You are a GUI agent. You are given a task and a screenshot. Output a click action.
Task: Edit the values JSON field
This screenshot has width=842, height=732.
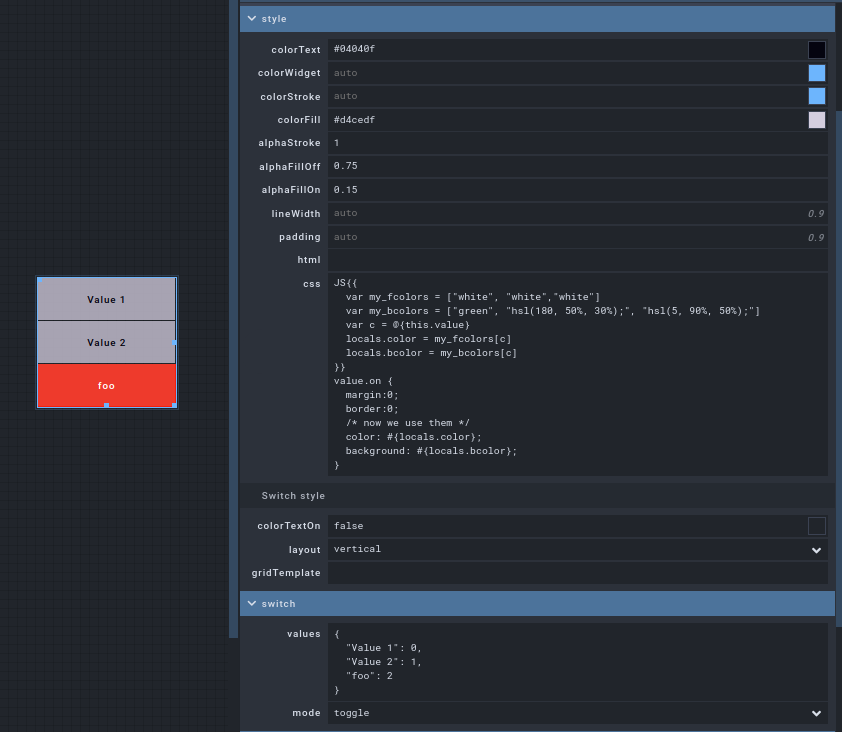(x=577, y=661)
